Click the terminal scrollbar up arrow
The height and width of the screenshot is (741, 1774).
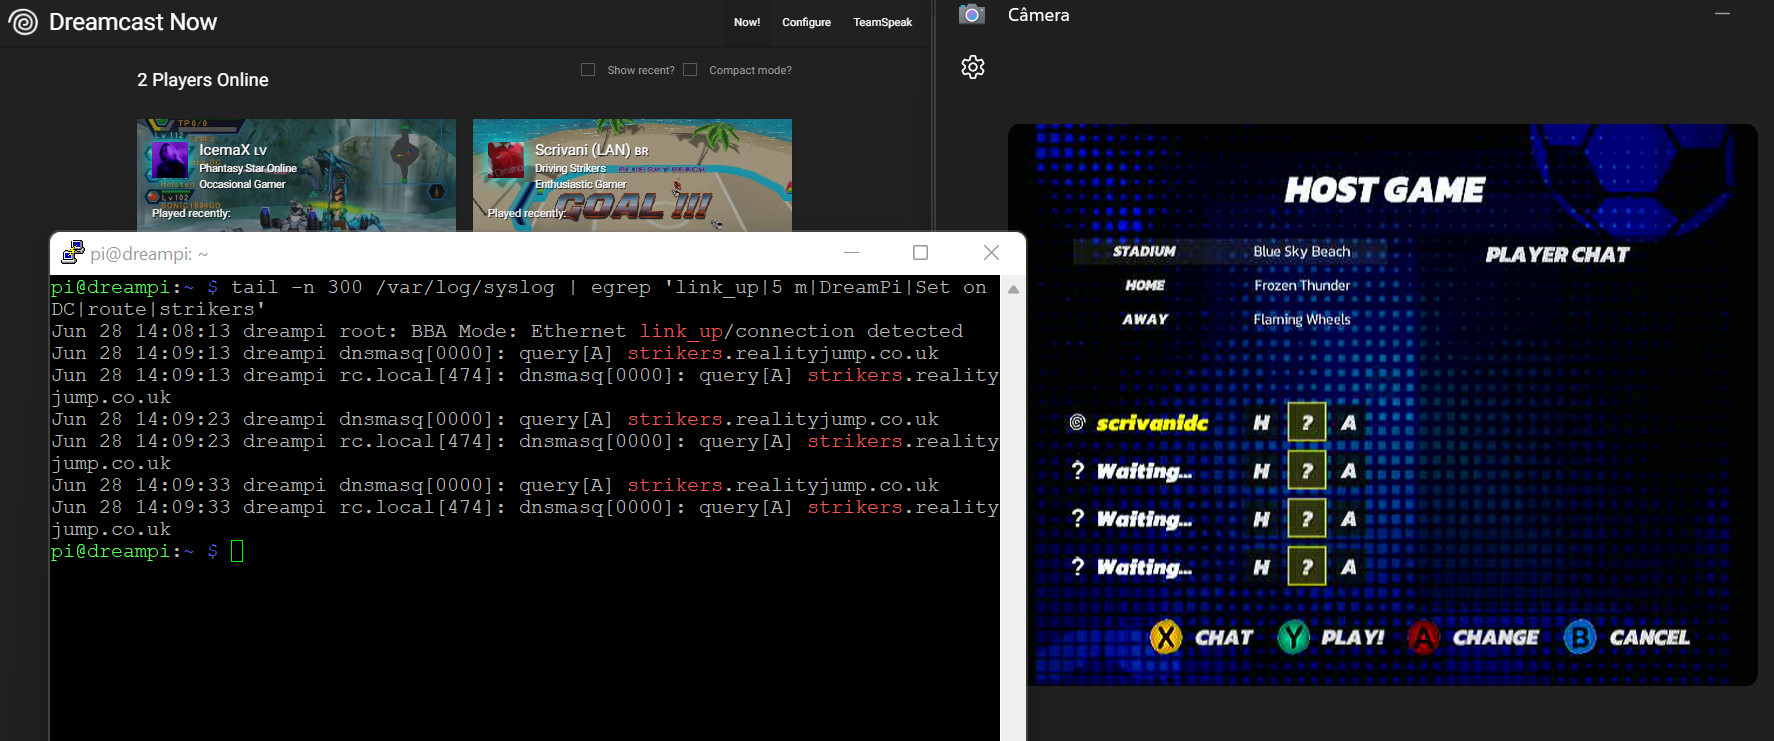tap(1013, 290)
